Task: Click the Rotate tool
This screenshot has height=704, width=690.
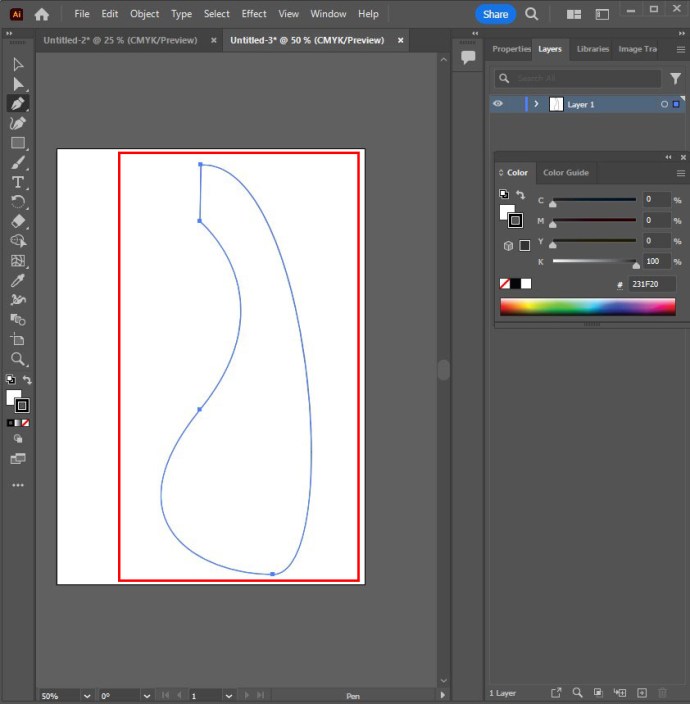Action: [x=18, y=202]
